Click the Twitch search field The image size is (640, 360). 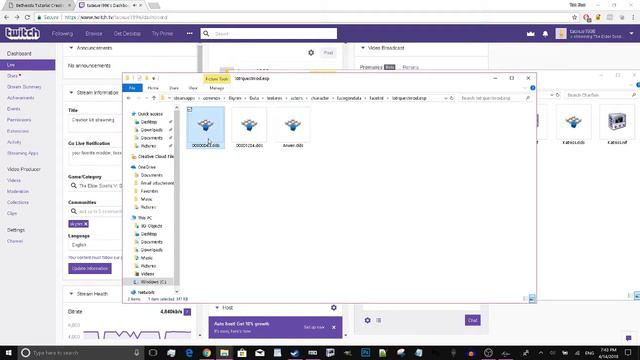[x=269, y=33]
